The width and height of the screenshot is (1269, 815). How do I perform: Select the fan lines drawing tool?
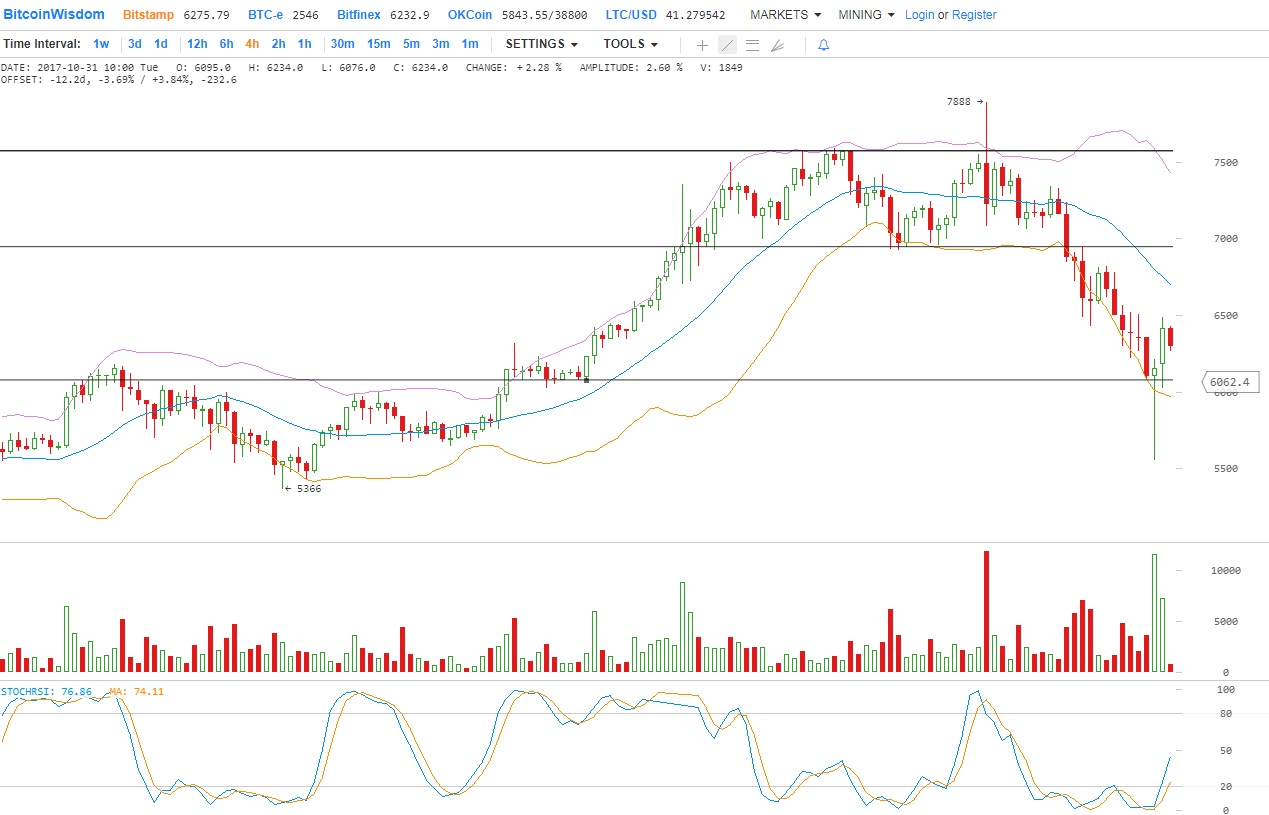[777, 45]
